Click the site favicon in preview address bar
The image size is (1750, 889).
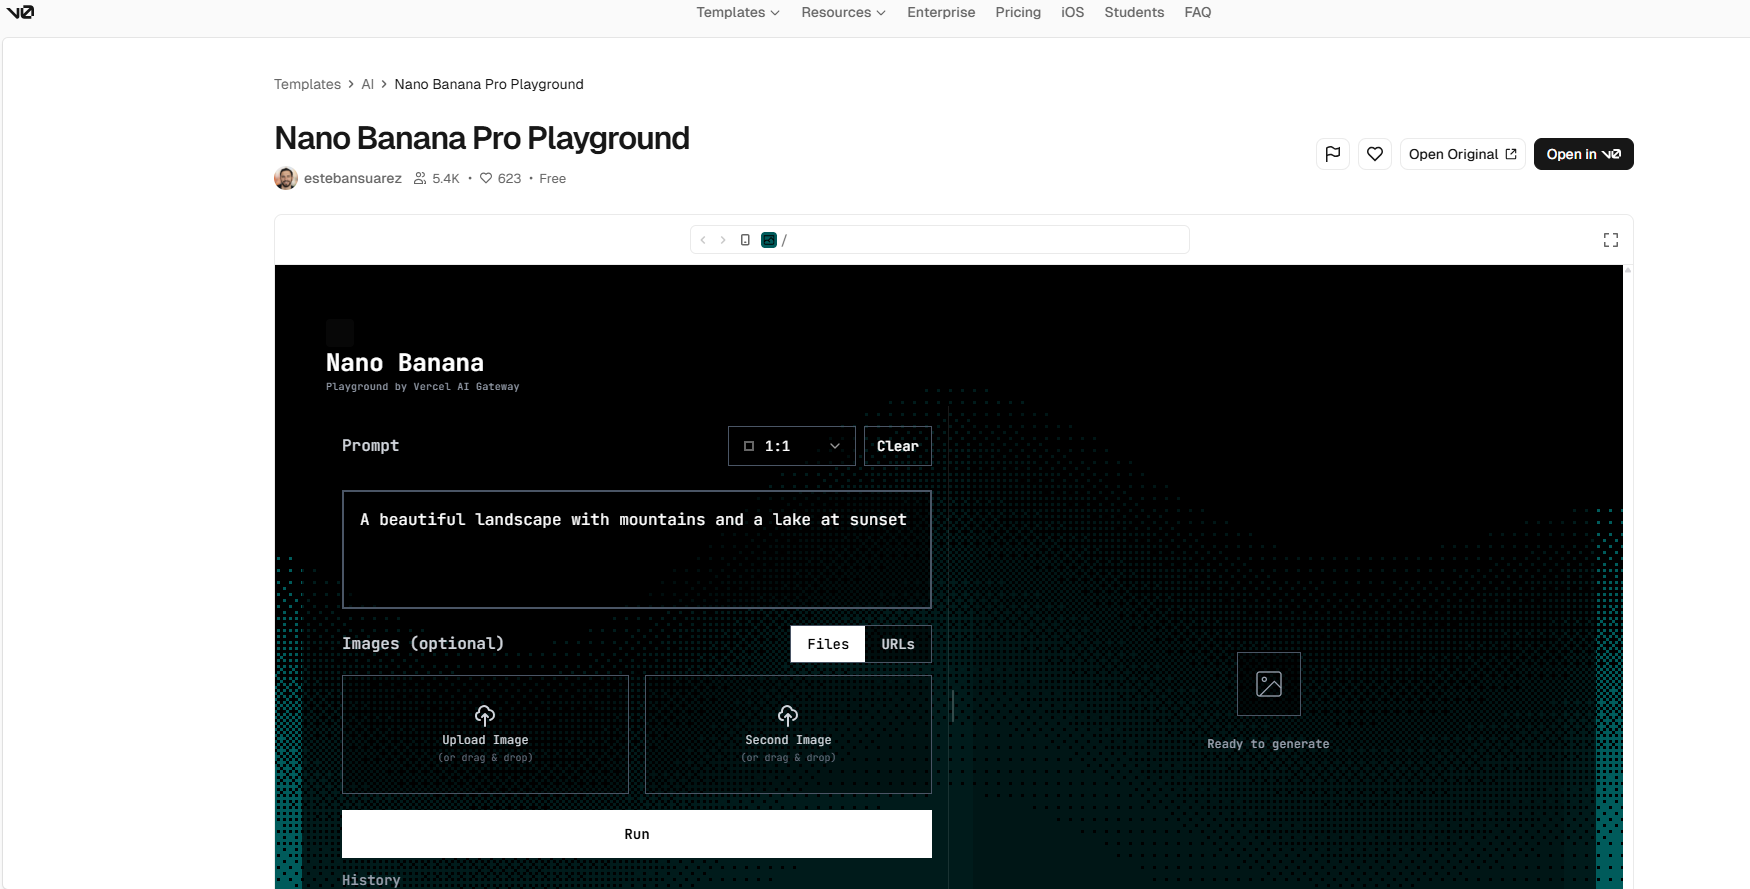769,240
